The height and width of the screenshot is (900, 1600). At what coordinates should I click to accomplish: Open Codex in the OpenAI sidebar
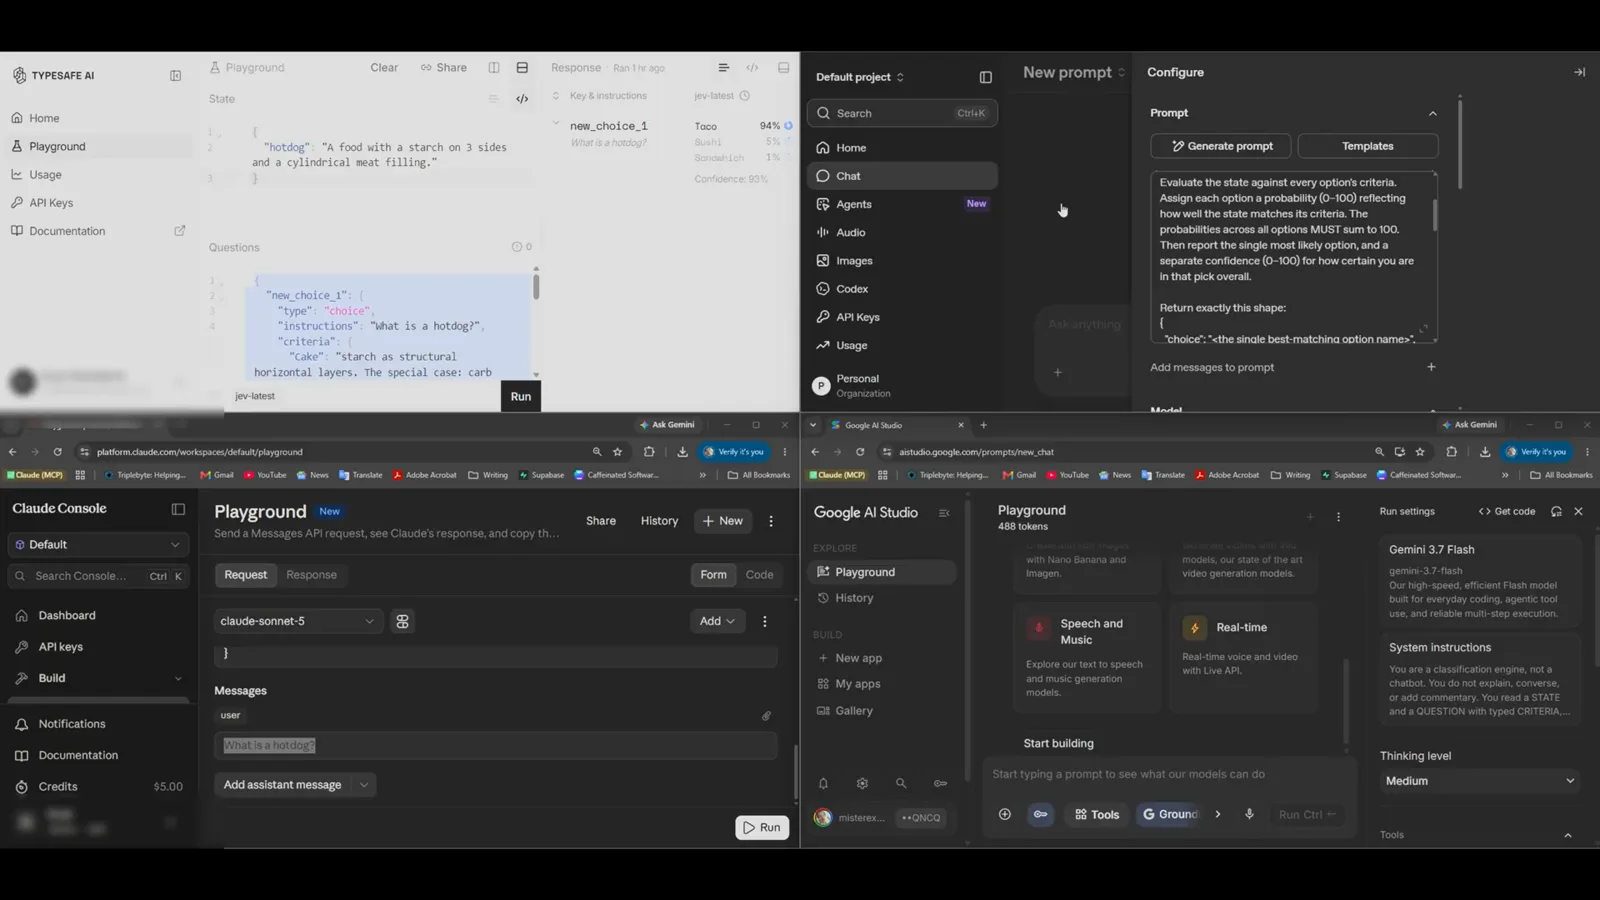pos(902,288)
